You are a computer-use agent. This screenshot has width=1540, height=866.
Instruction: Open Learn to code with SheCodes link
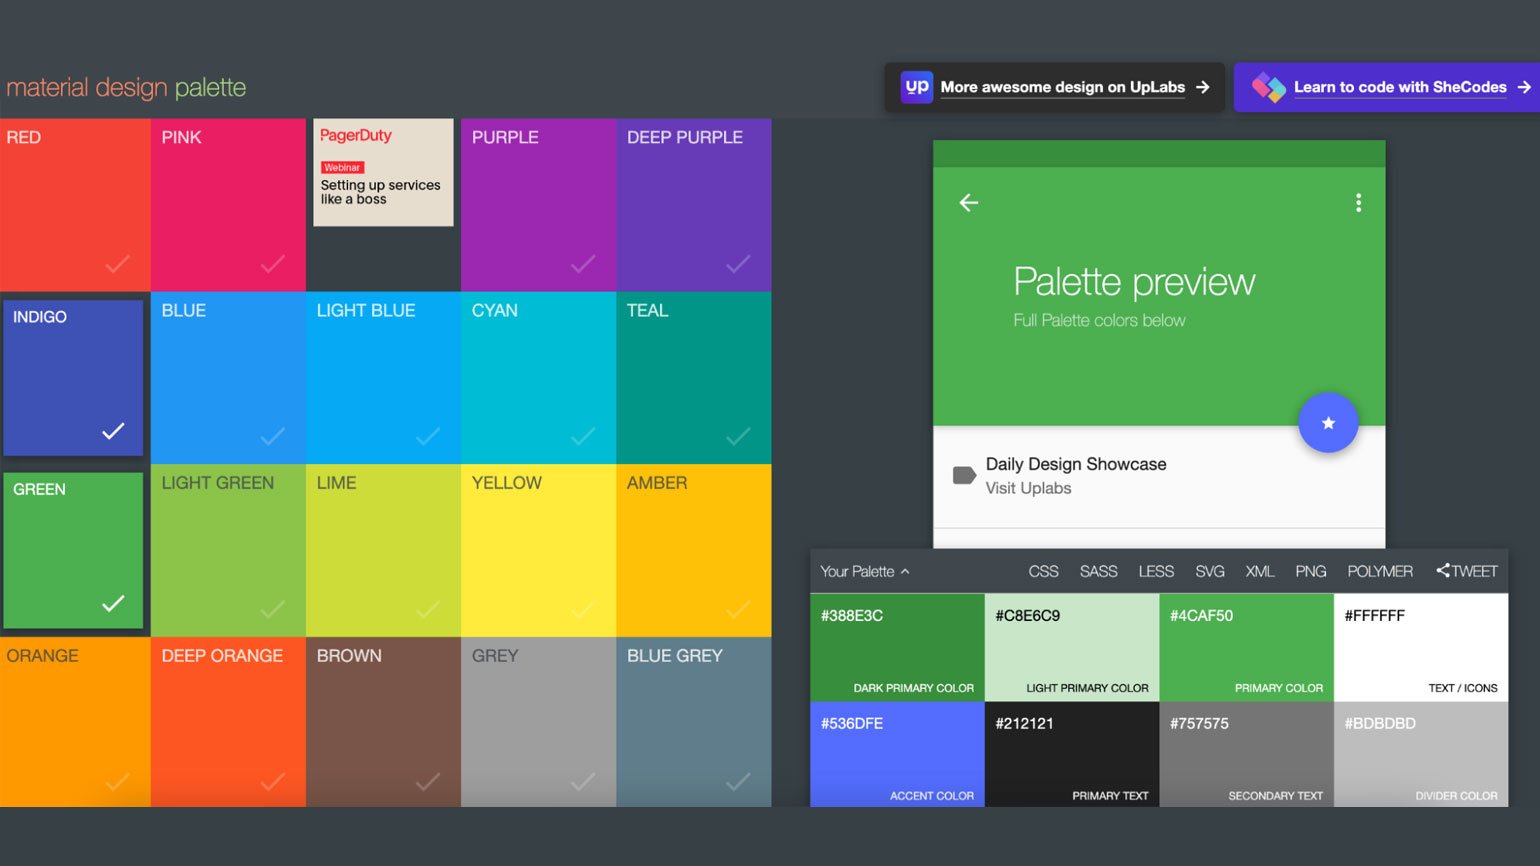point(1387,87)
